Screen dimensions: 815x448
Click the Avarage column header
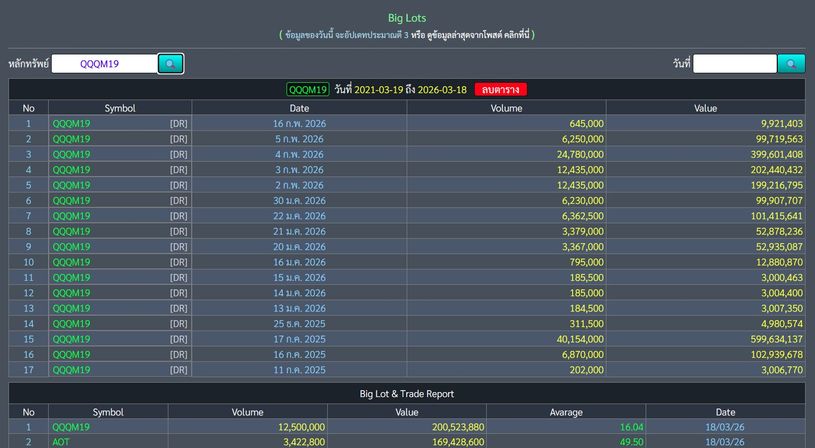565,411
